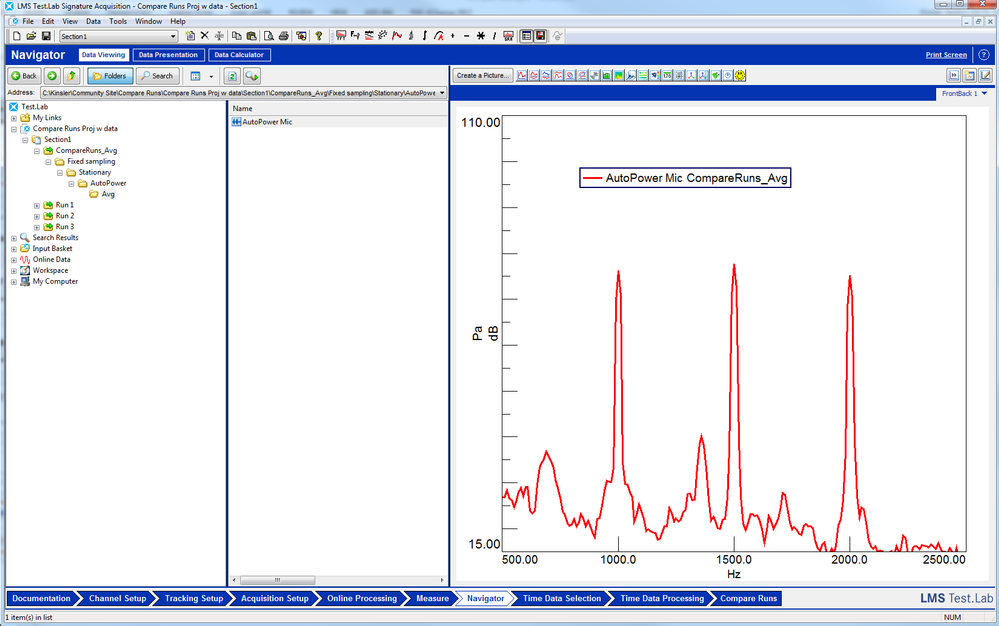Click the magnifier with green arrow icon
999x626 pixels.
coord(252,76)
